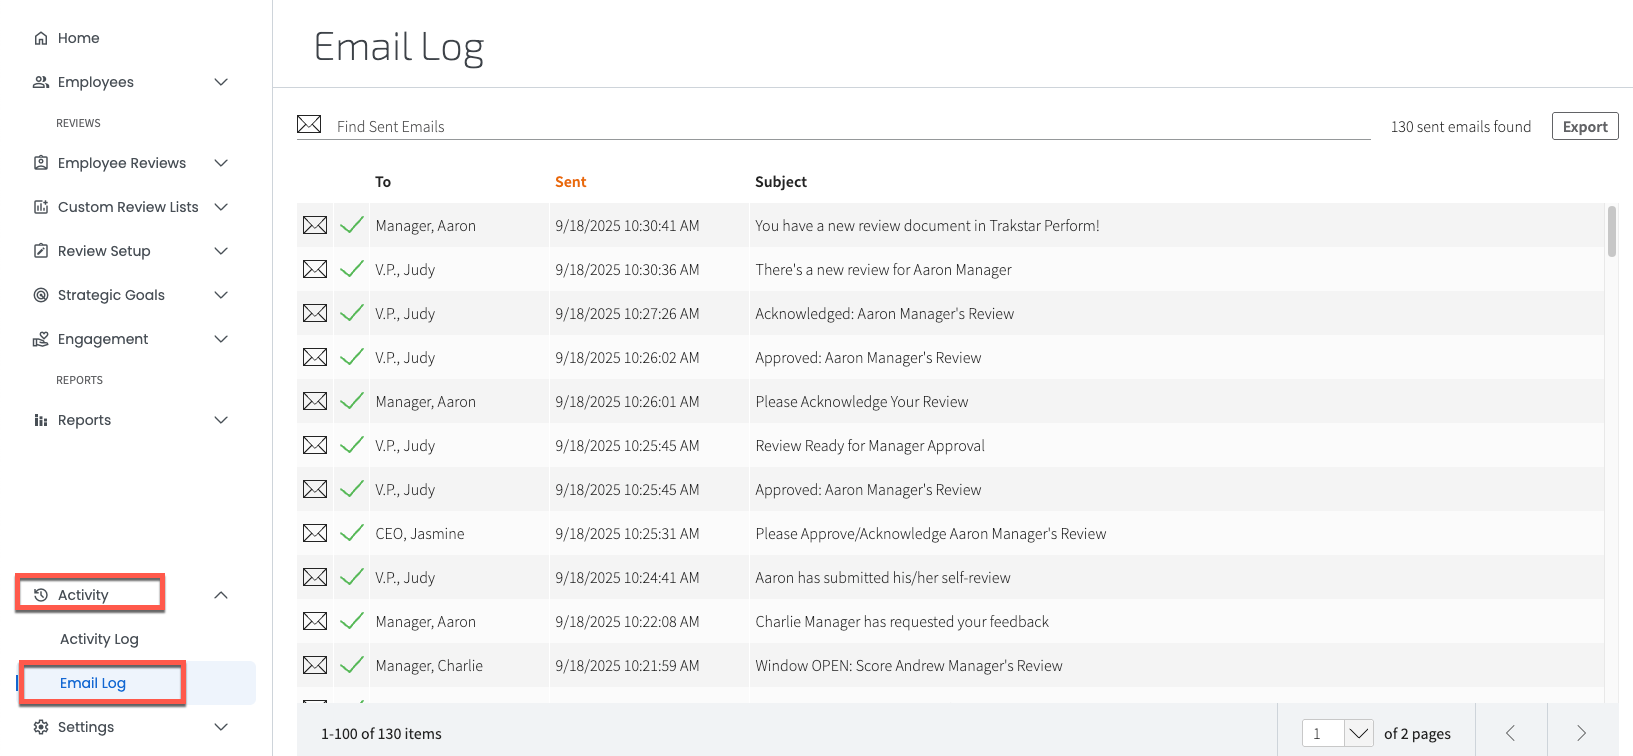Screen dimensions: 1633x756
Task: Open envelope icon for Acknowledged: Aaron Manager's Review
Action: (x=315, y=313)
